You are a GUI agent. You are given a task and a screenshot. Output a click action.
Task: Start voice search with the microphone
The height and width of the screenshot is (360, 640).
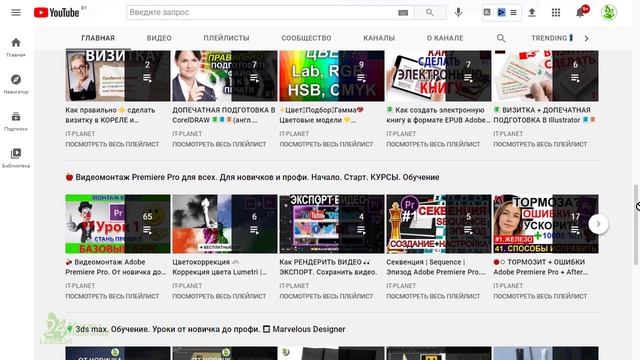click(458, 12)
